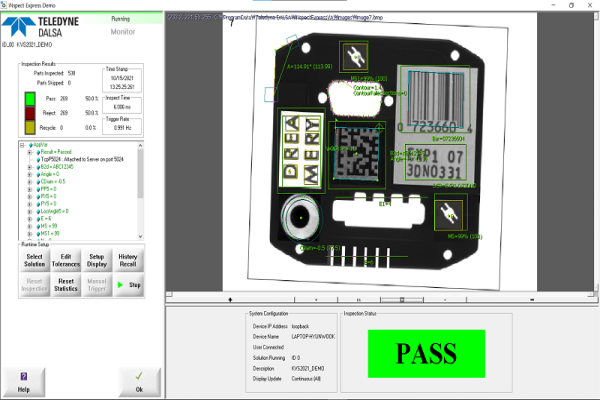Expand the MS = 99 node

pos(29,226)
